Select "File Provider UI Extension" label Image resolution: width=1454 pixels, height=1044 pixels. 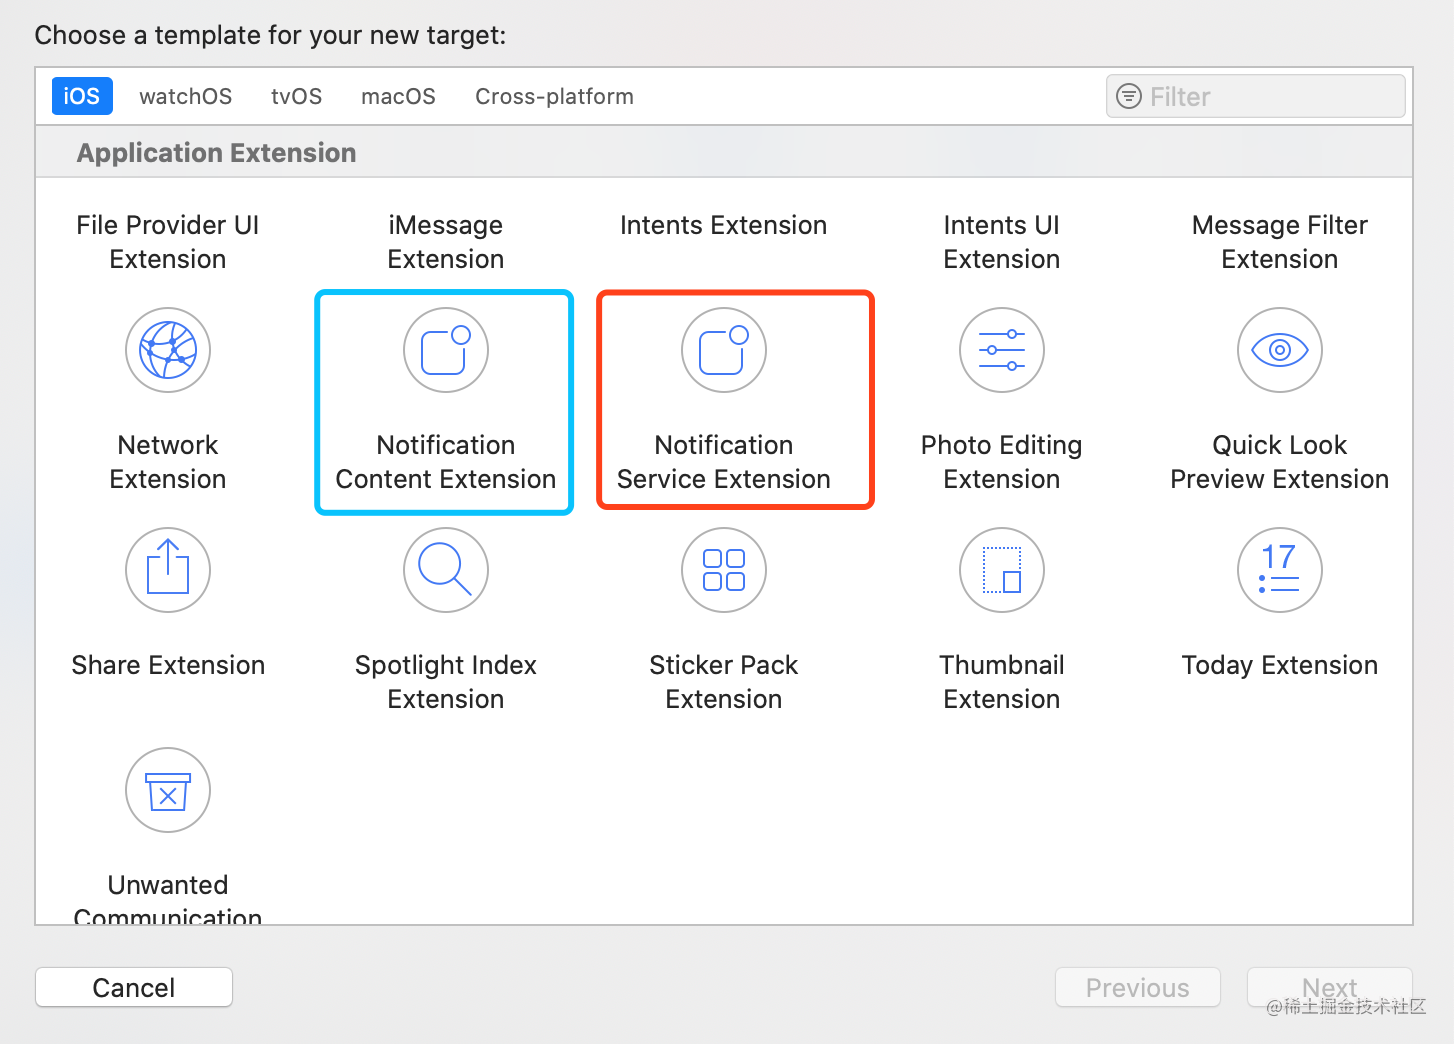(x=168, y=242)
